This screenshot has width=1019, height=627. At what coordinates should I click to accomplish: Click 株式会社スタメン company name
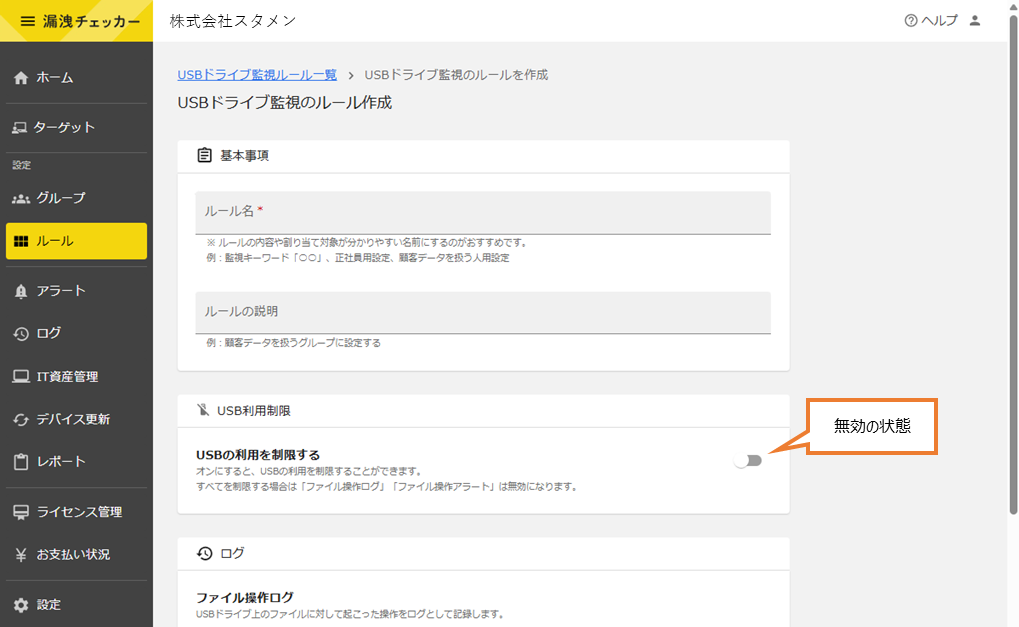coord(233,21)
